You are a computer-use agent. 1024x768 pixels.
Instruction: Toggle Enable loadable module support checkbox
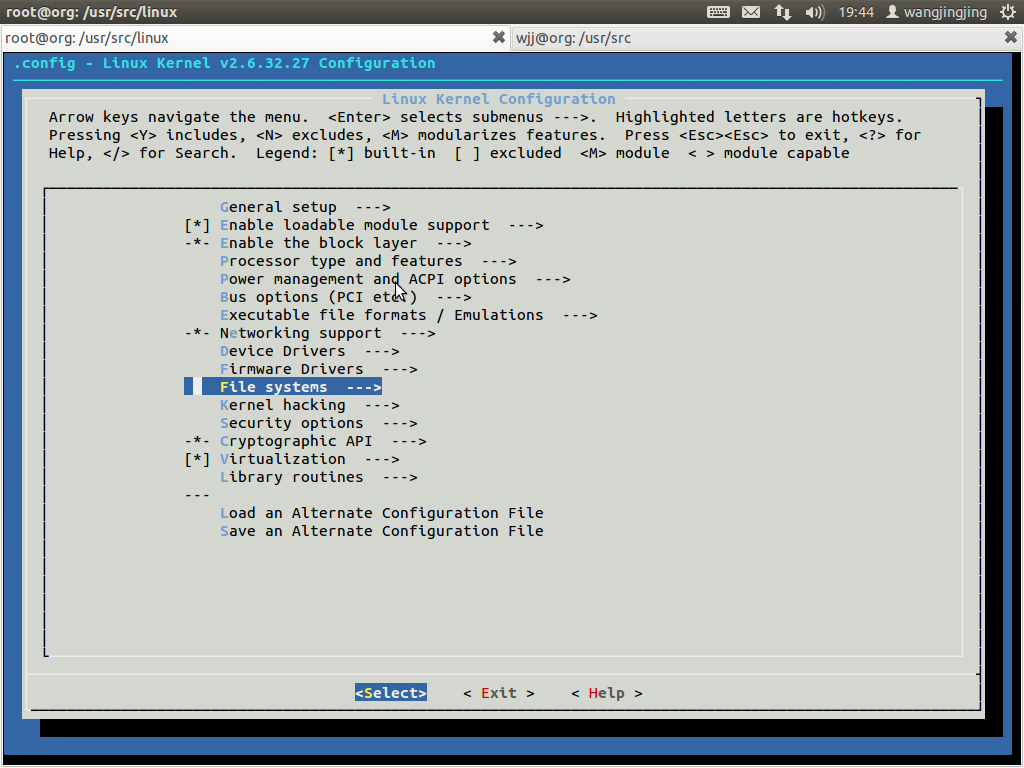[x=197, y=225]
